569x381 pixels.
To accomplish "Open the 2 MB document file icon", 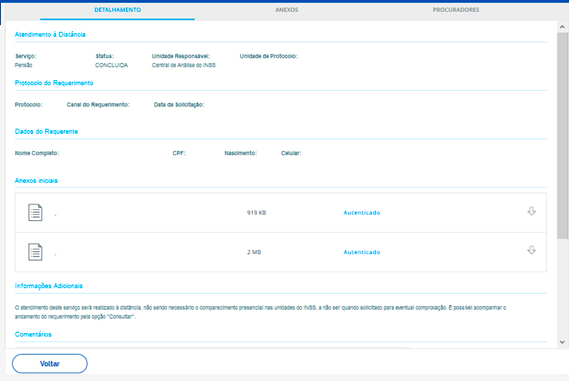I will coord(35,252).
